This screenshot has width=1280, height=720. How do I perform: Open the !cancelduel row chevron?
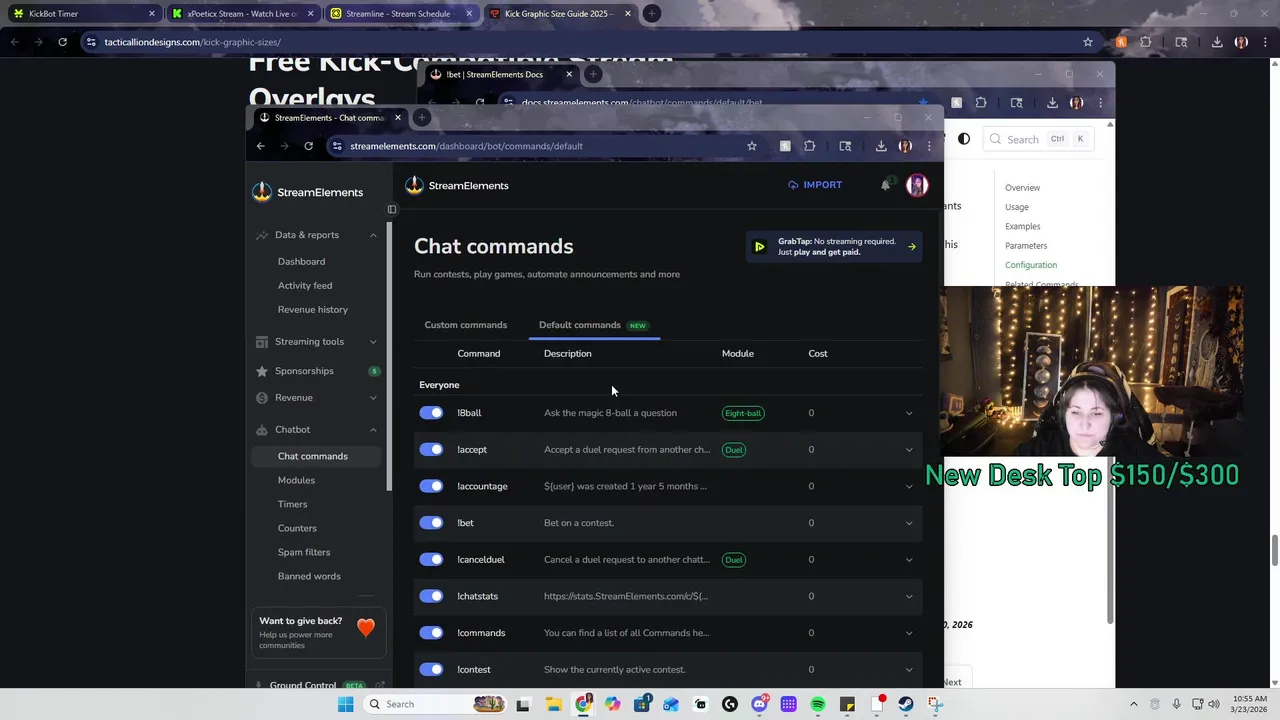click(909, 560)
